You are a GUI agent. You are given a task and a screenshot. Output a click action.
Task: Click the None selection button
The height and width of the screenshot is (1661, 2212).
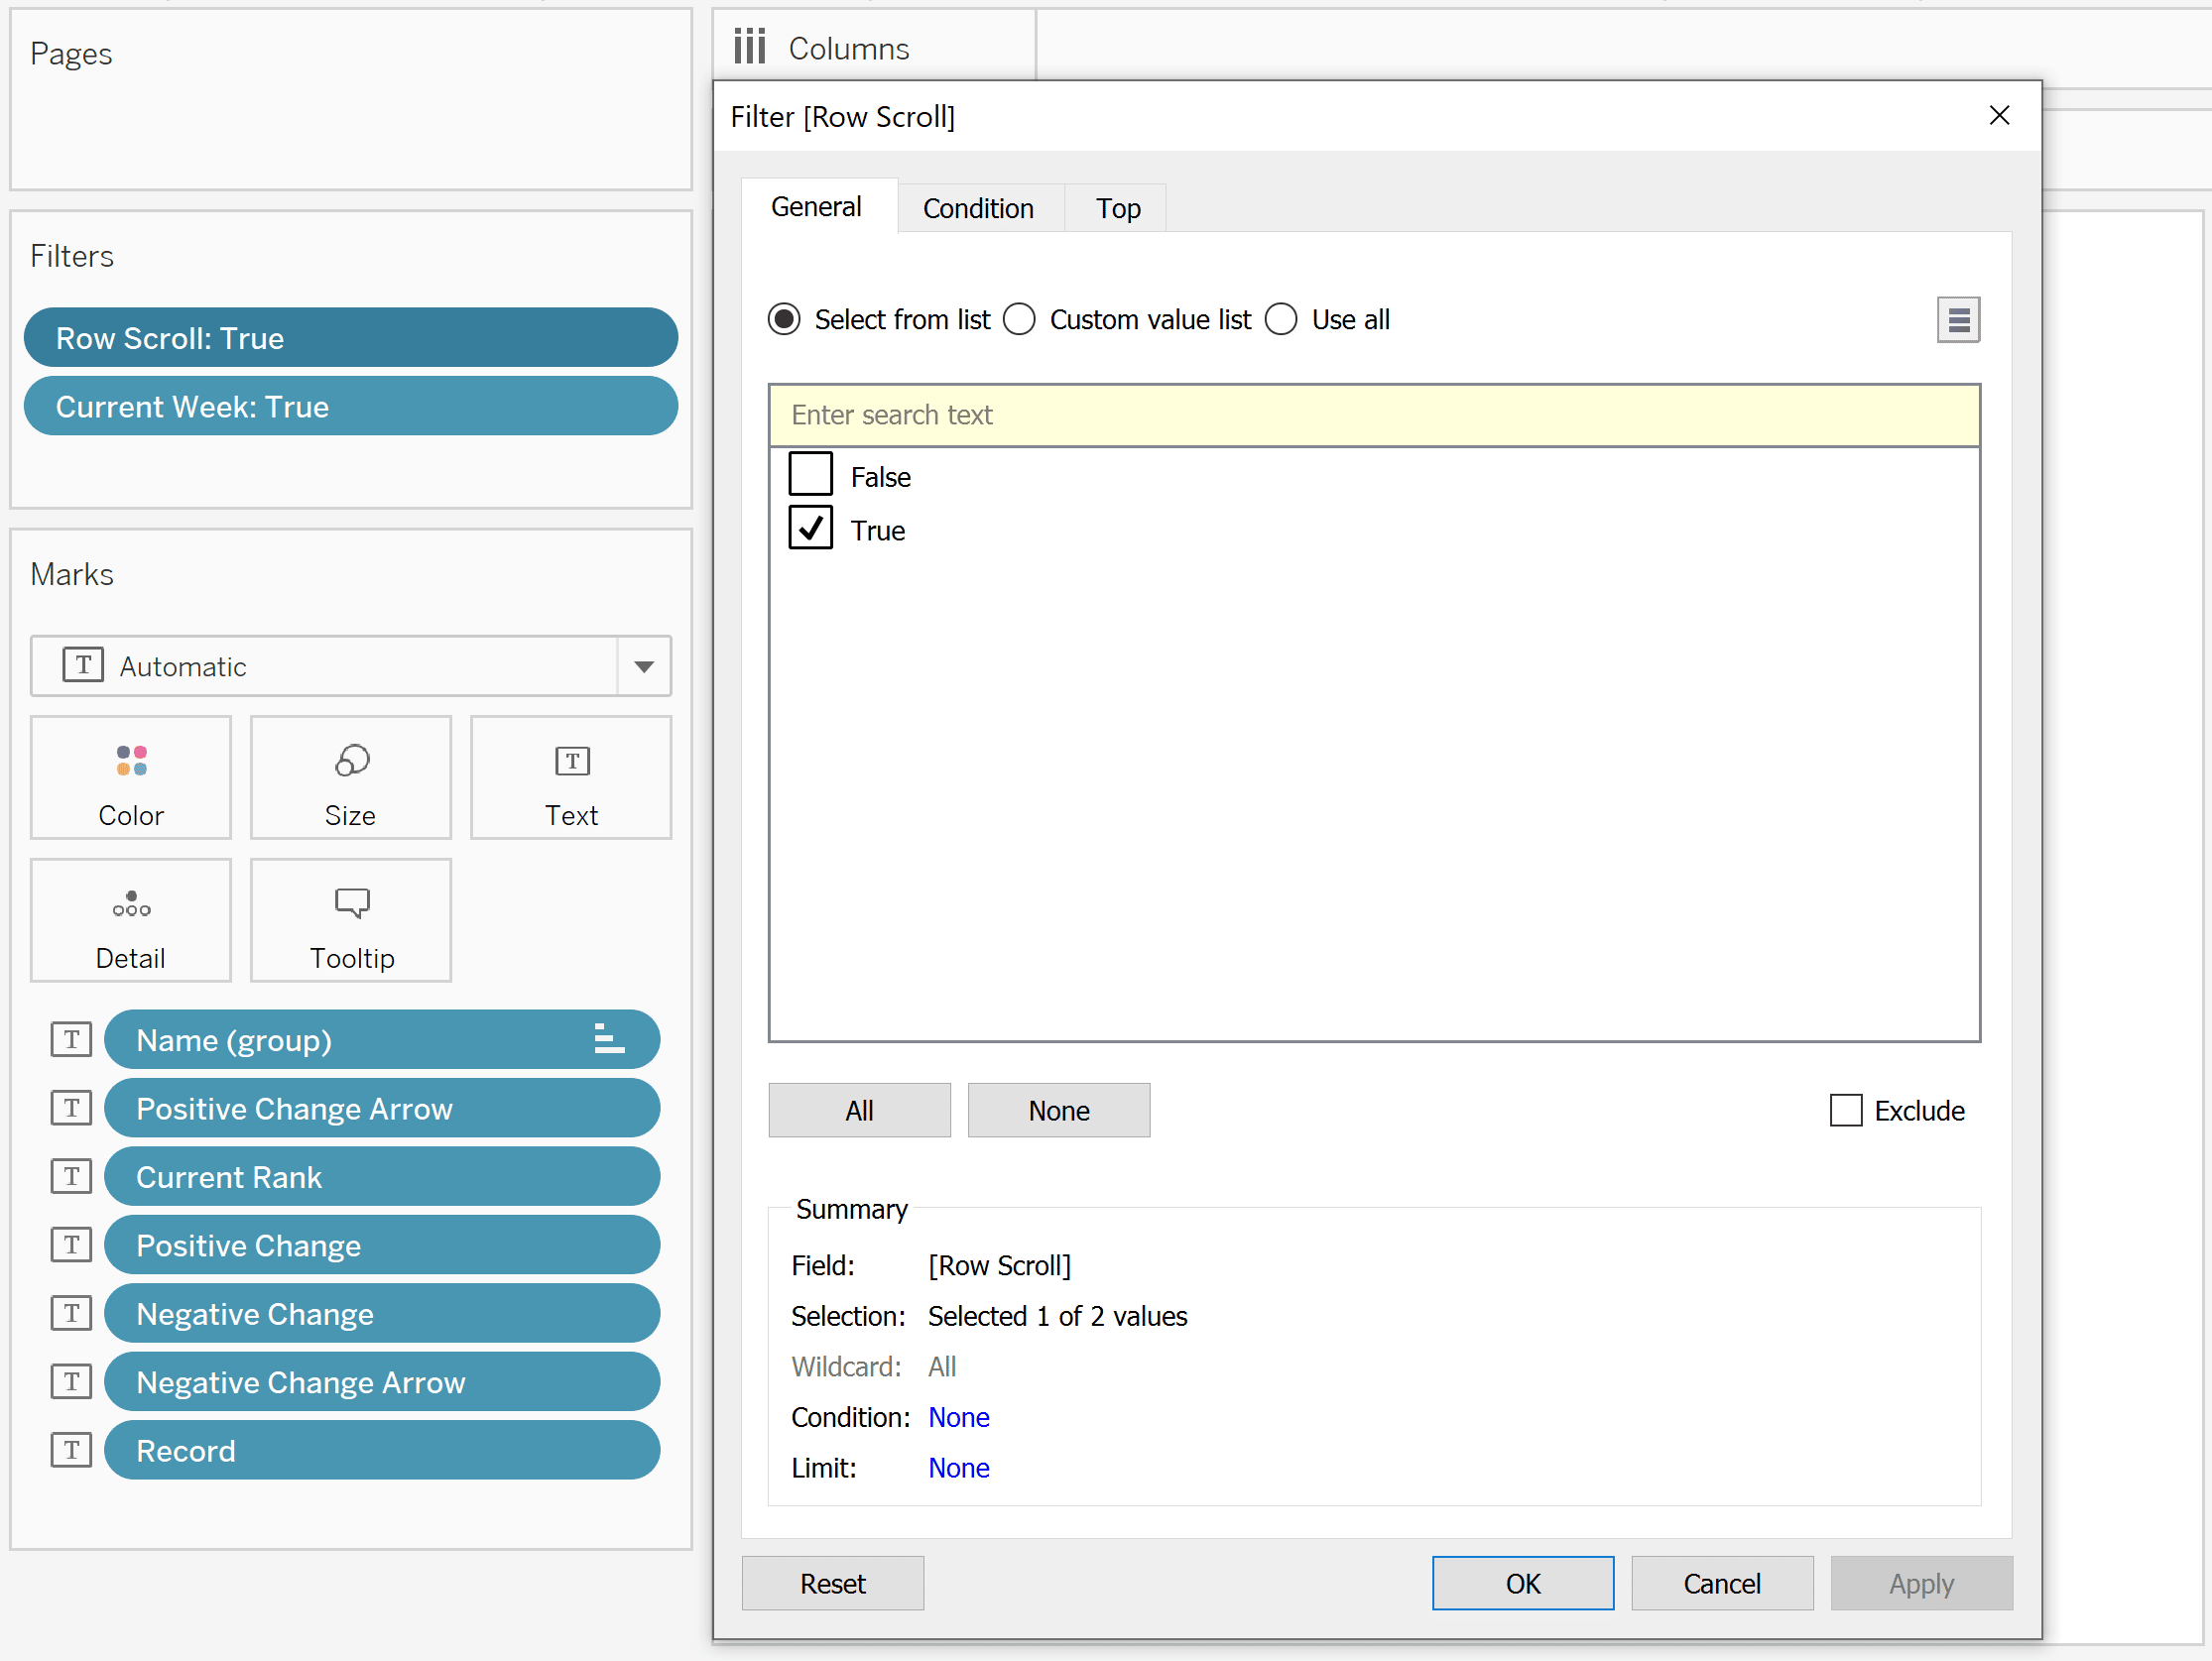tap(1059, 1110)
